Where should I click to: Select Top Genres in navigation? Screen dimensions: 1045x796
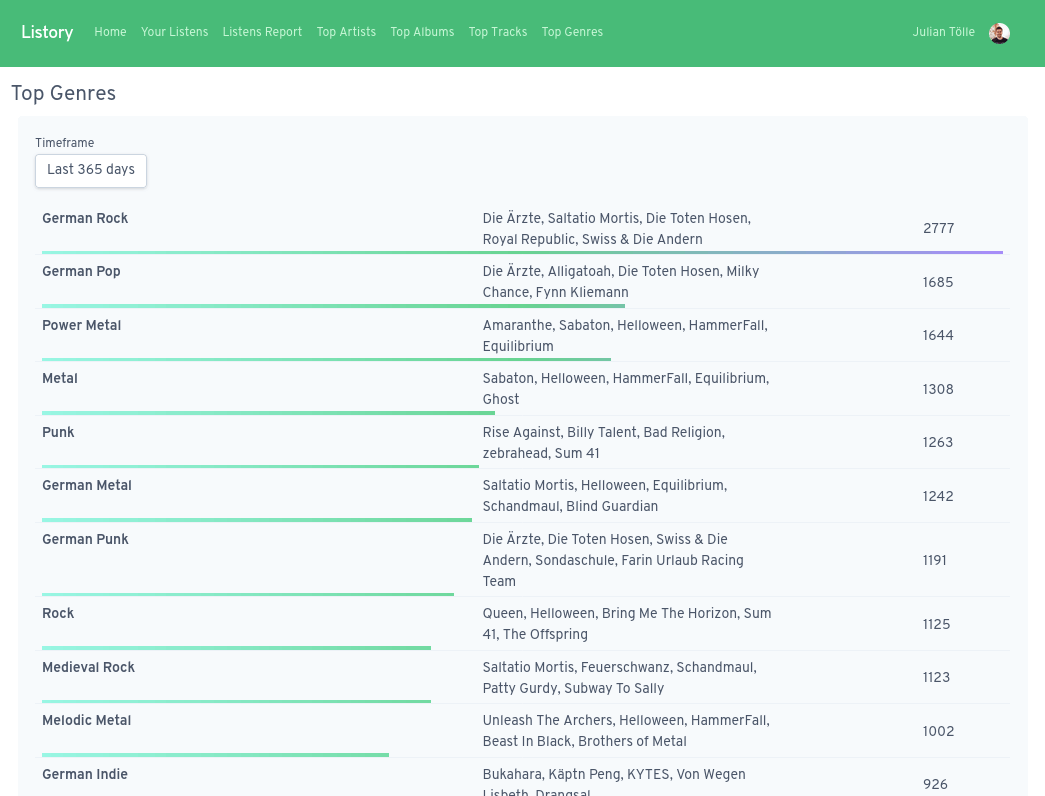pyautogui.click(x=572, y=32)
